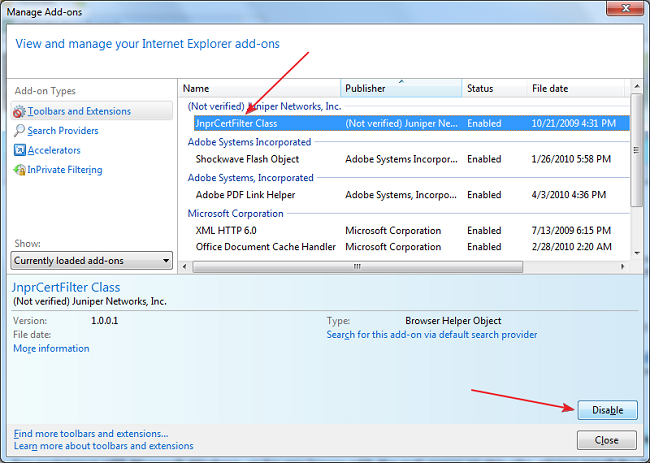
Task: Select the Shockwave Flash Object row
Action: (x=404, y=159)
